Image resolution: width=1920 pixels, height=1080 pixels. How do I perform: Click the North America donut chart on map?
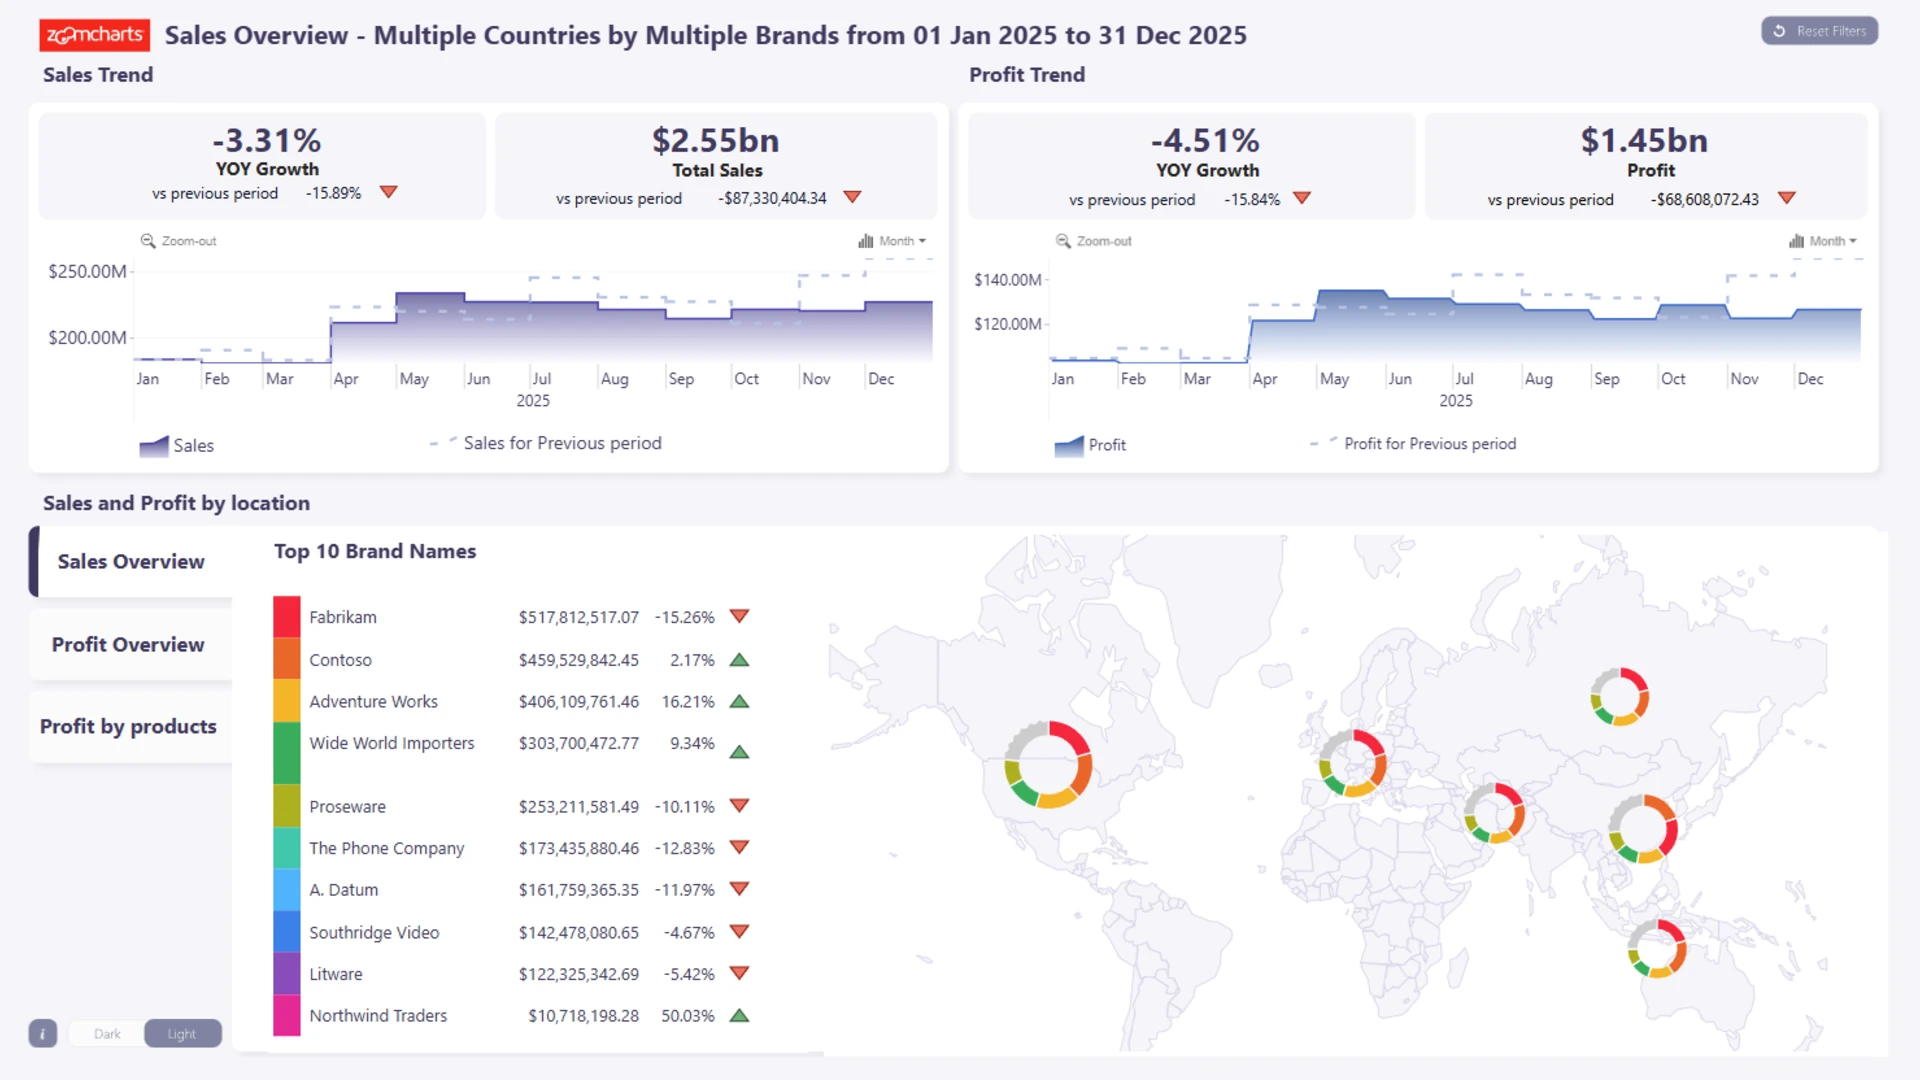click(1048, 765)
